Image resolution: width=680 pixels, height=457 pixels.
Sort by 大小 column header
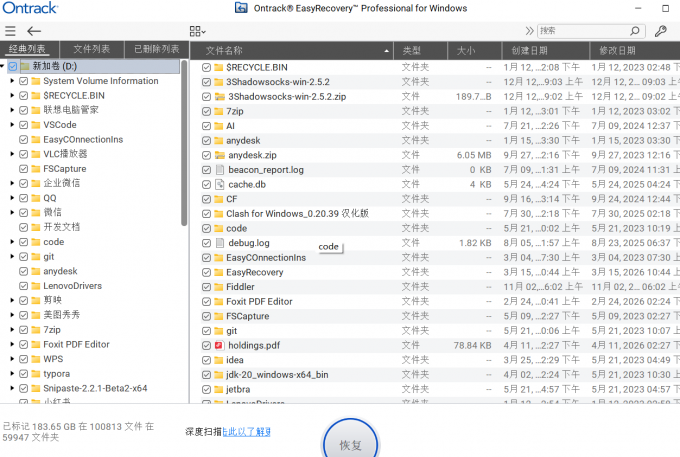pos(474,51)
